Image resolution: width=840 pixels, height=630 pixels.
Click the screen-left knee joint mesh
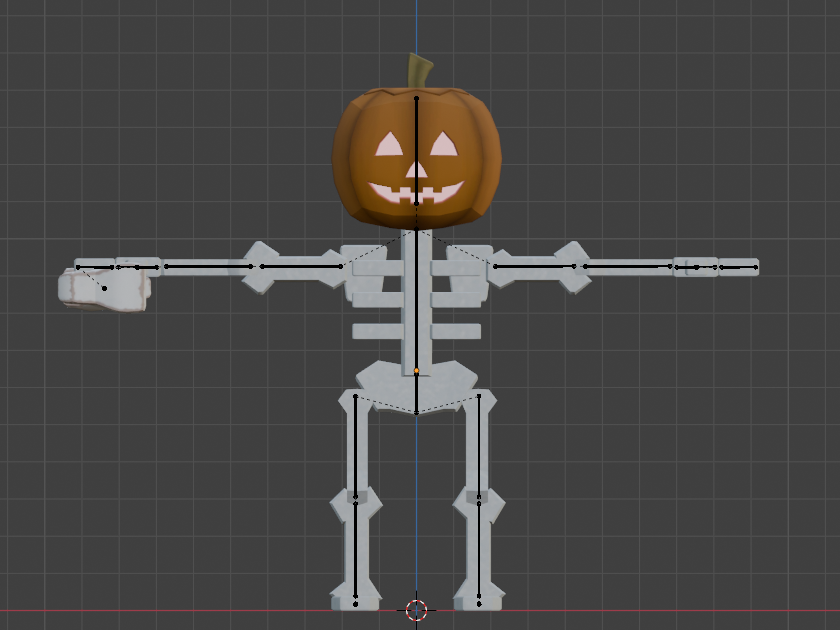356,505
